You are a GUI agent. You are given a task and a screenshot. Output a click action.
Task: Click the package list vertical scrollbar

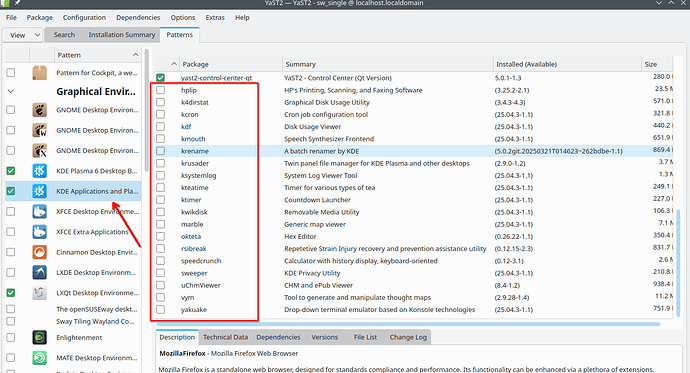click(678, 263)
